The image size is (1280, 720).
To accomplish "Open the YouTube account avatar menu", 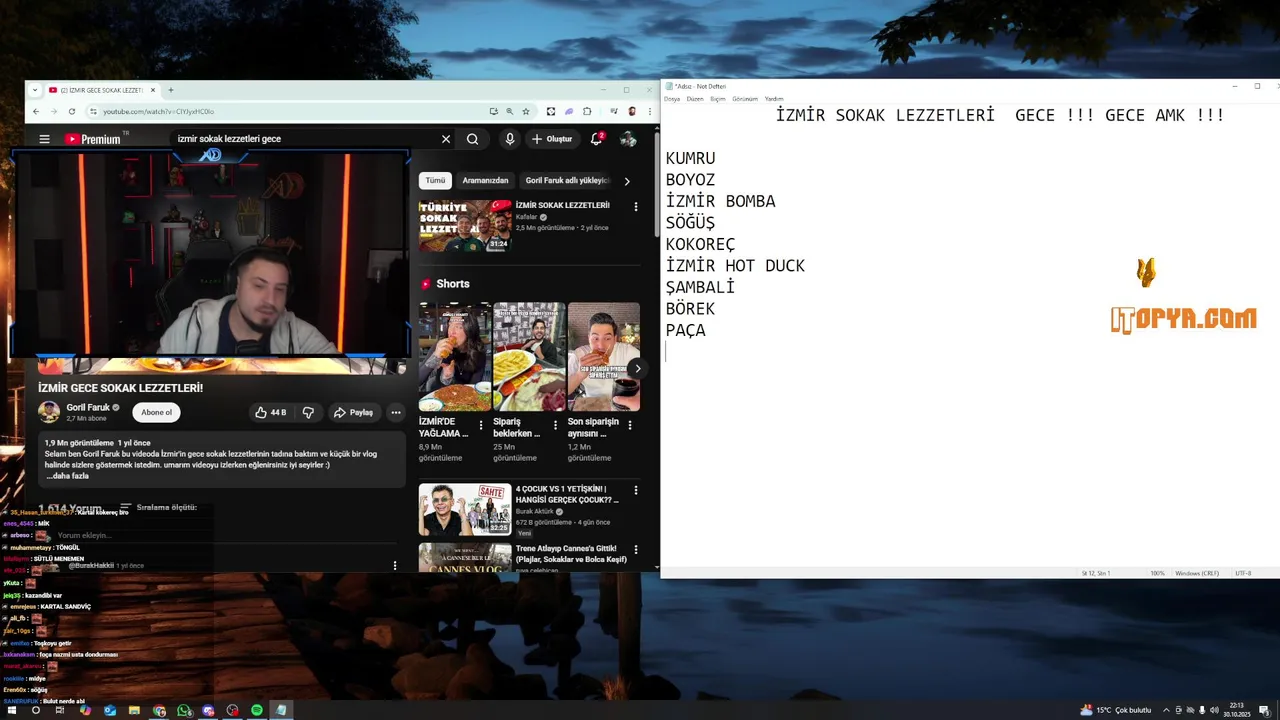I will [x=628, y=139].
